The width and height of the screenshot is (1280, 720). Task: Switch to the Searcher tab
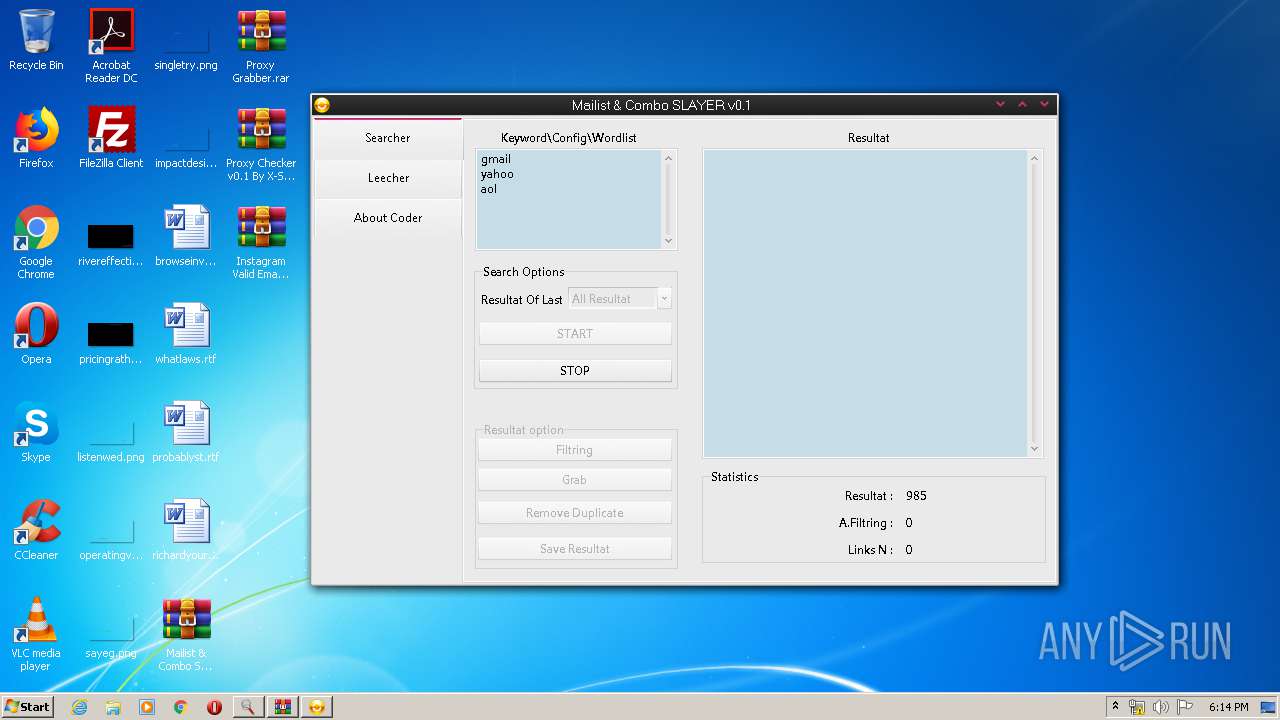[388, 138]
